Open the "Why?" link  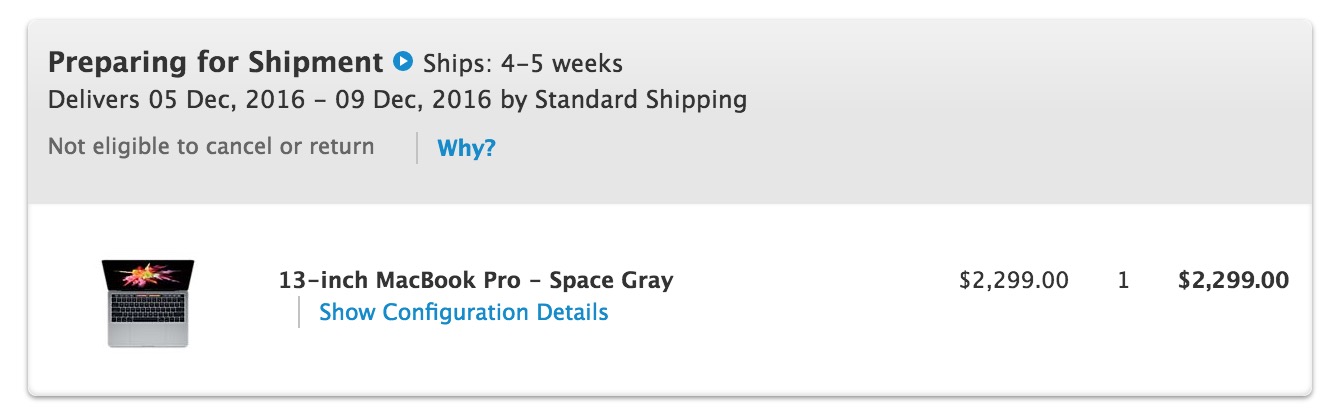point(466,149)
